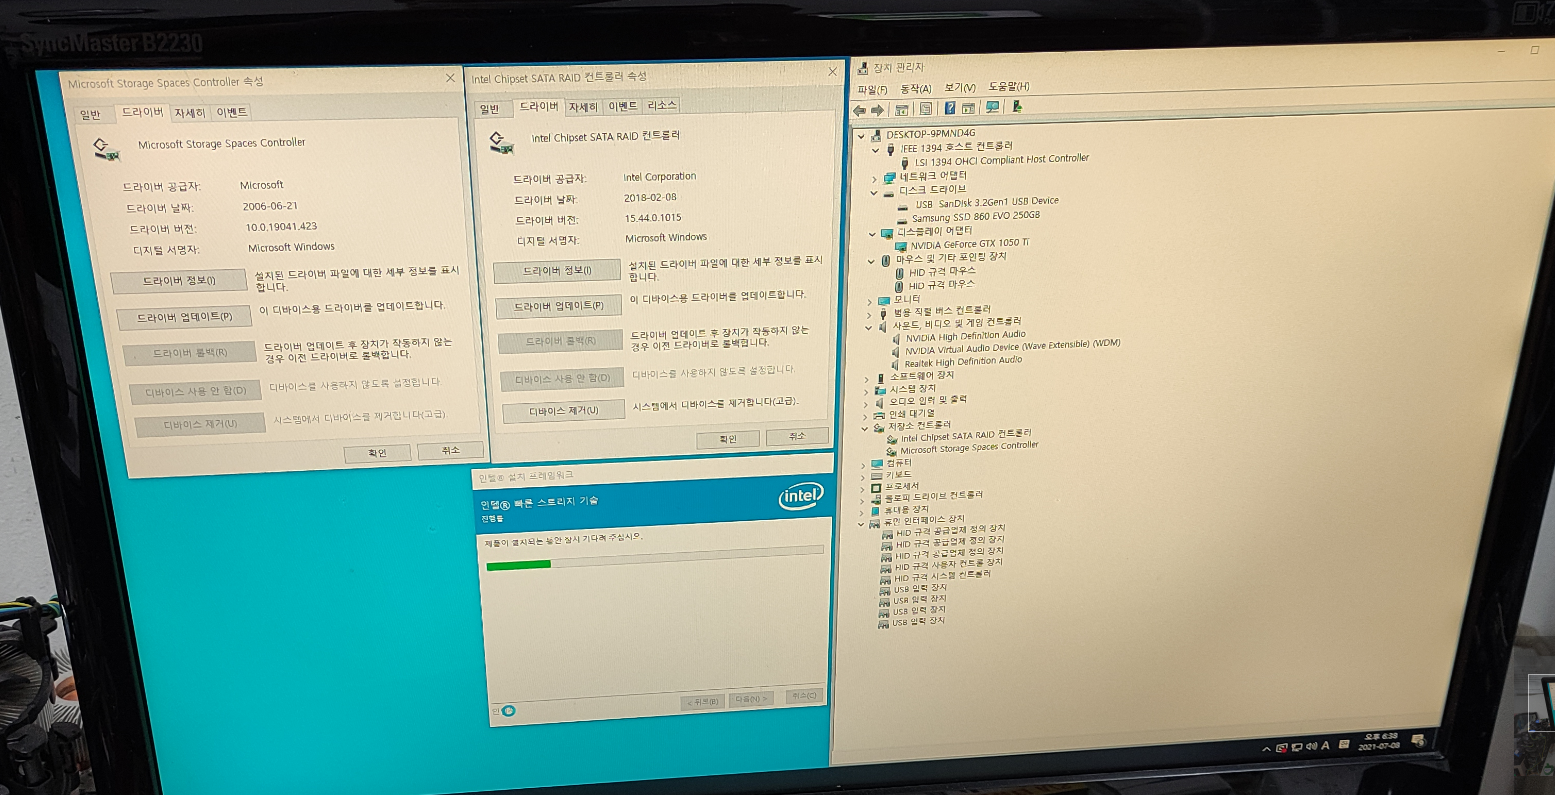This screenshot has width=1555, height=795.
Task: Click 취소 in Storage Spaces Controller dialog
Action: point(451,451)
